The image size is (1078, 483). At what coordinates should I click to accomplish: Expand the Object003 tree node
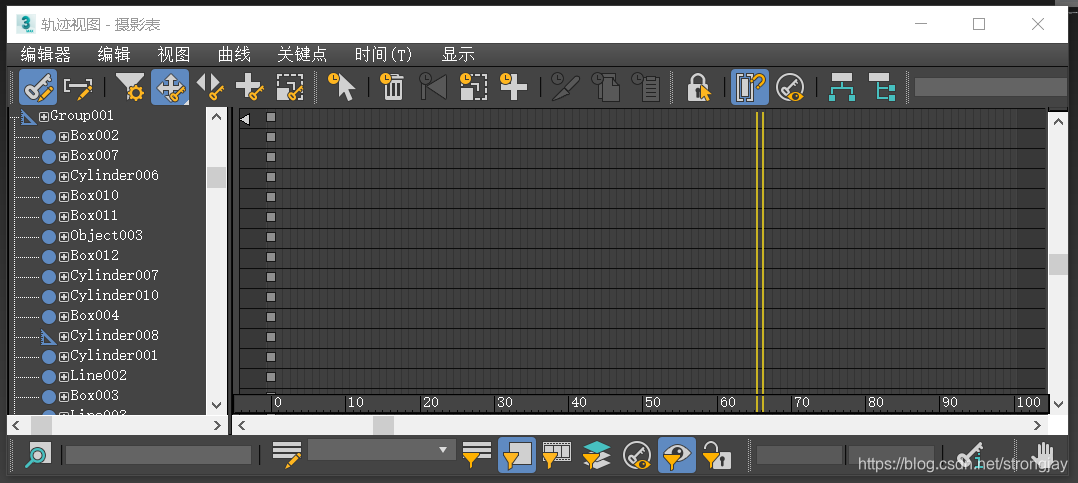(x=64, y=236)
